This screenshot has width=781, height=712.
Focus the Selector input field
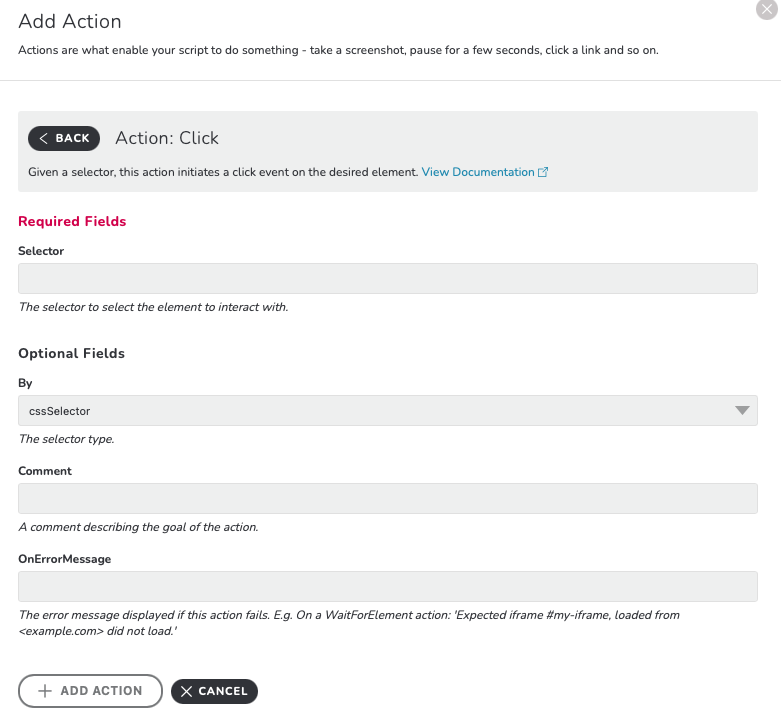point(388,279)
